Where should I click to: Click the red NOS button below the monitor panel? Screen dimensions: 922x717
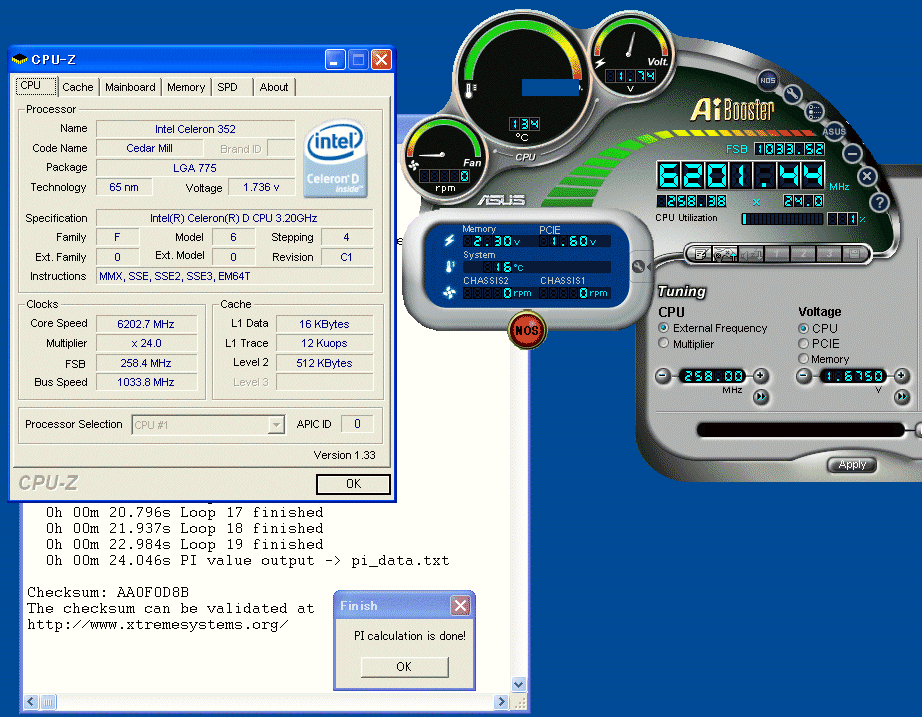tap(526, 329)
